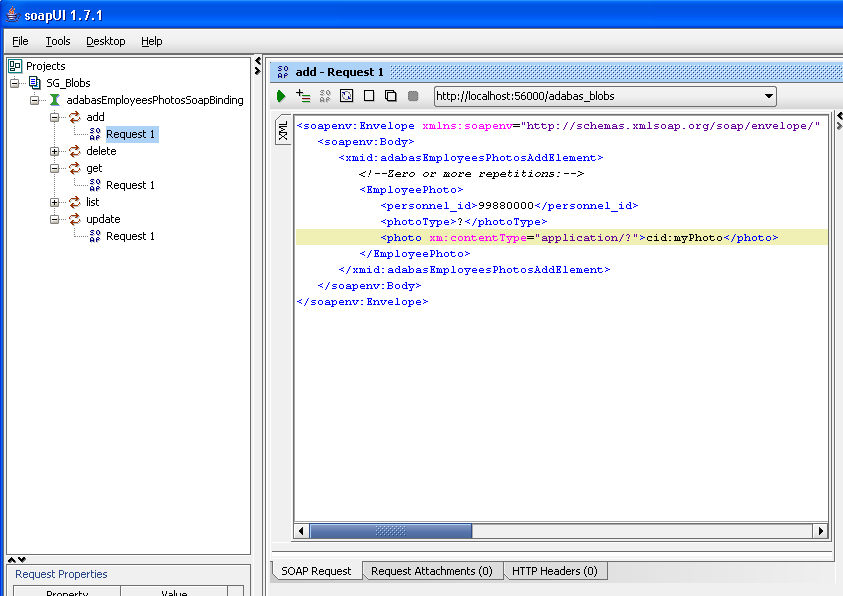Collapse the adabasEmployeesPhotosSoapBinding node
Image resolution: width=843 pixels, height=596 pixels.
(35, 100)
